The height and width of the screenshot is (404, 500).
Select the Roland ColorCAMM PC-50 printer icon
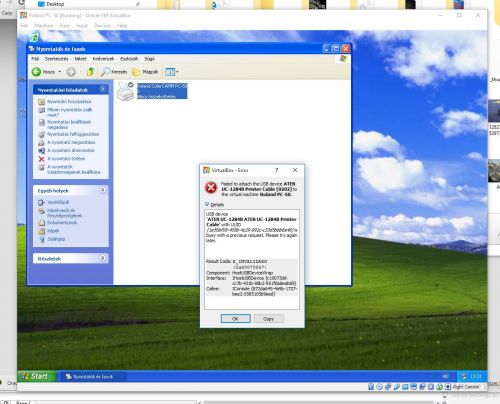pyautogui.click(x=125, y=91)
